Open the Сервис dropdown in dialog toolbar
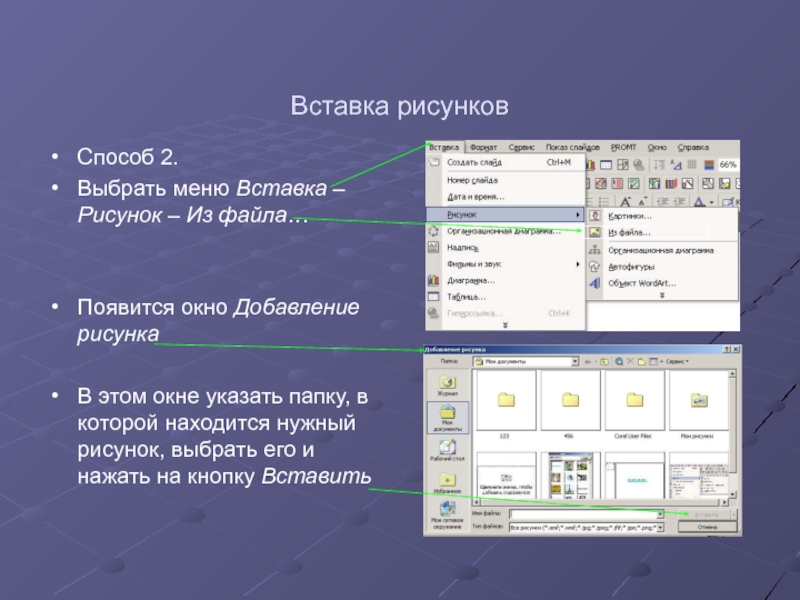The height and width of the screenshot is (600, 800). tap(677, 362)
